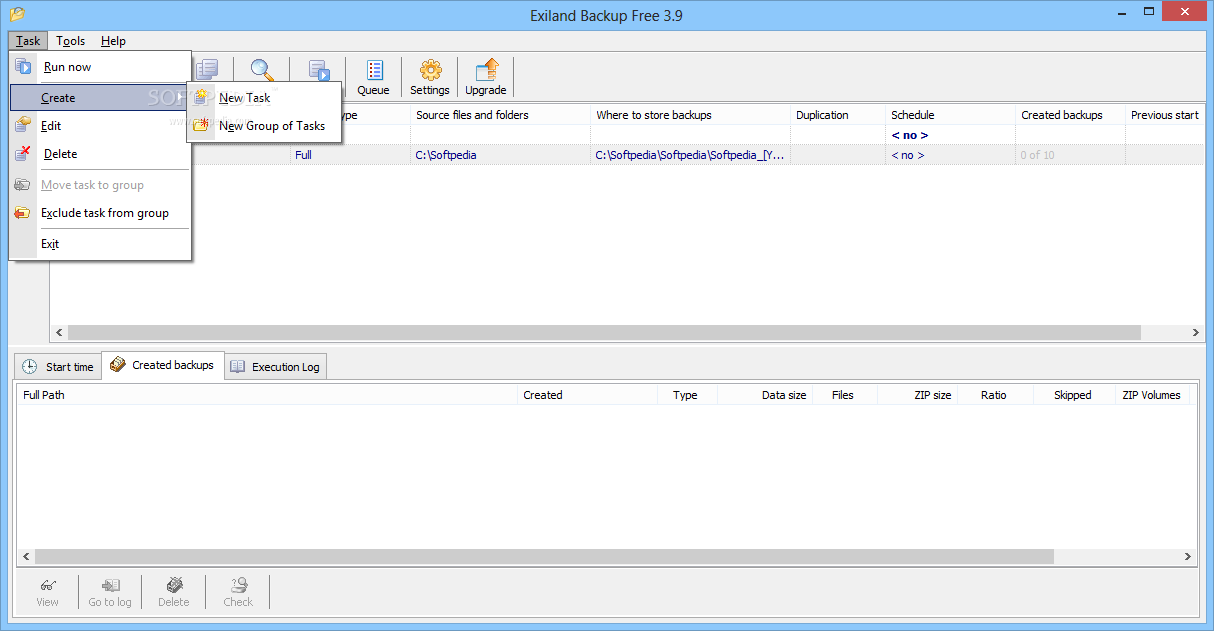Click the Data size column header

tap(765, 395)
